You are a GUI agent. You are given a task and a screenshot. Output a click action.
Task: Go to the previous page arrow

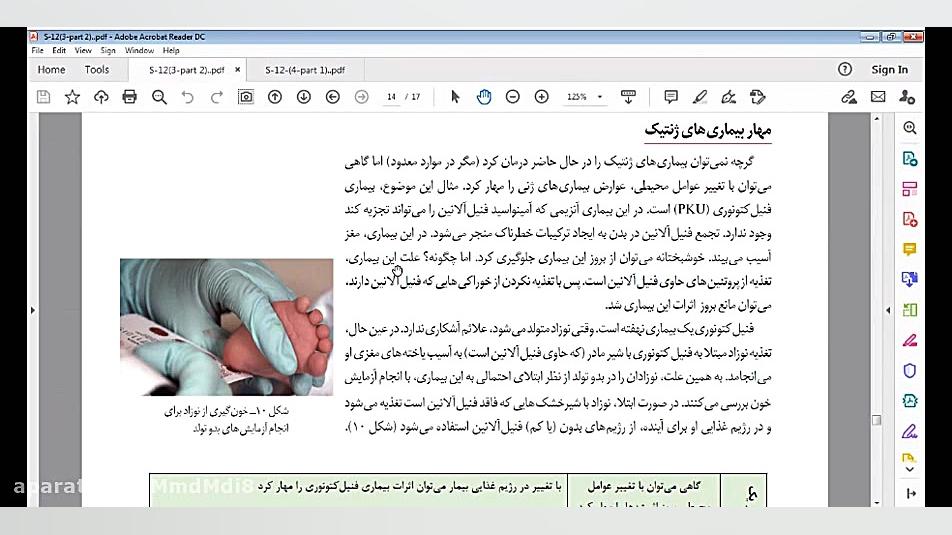(275, 97)
